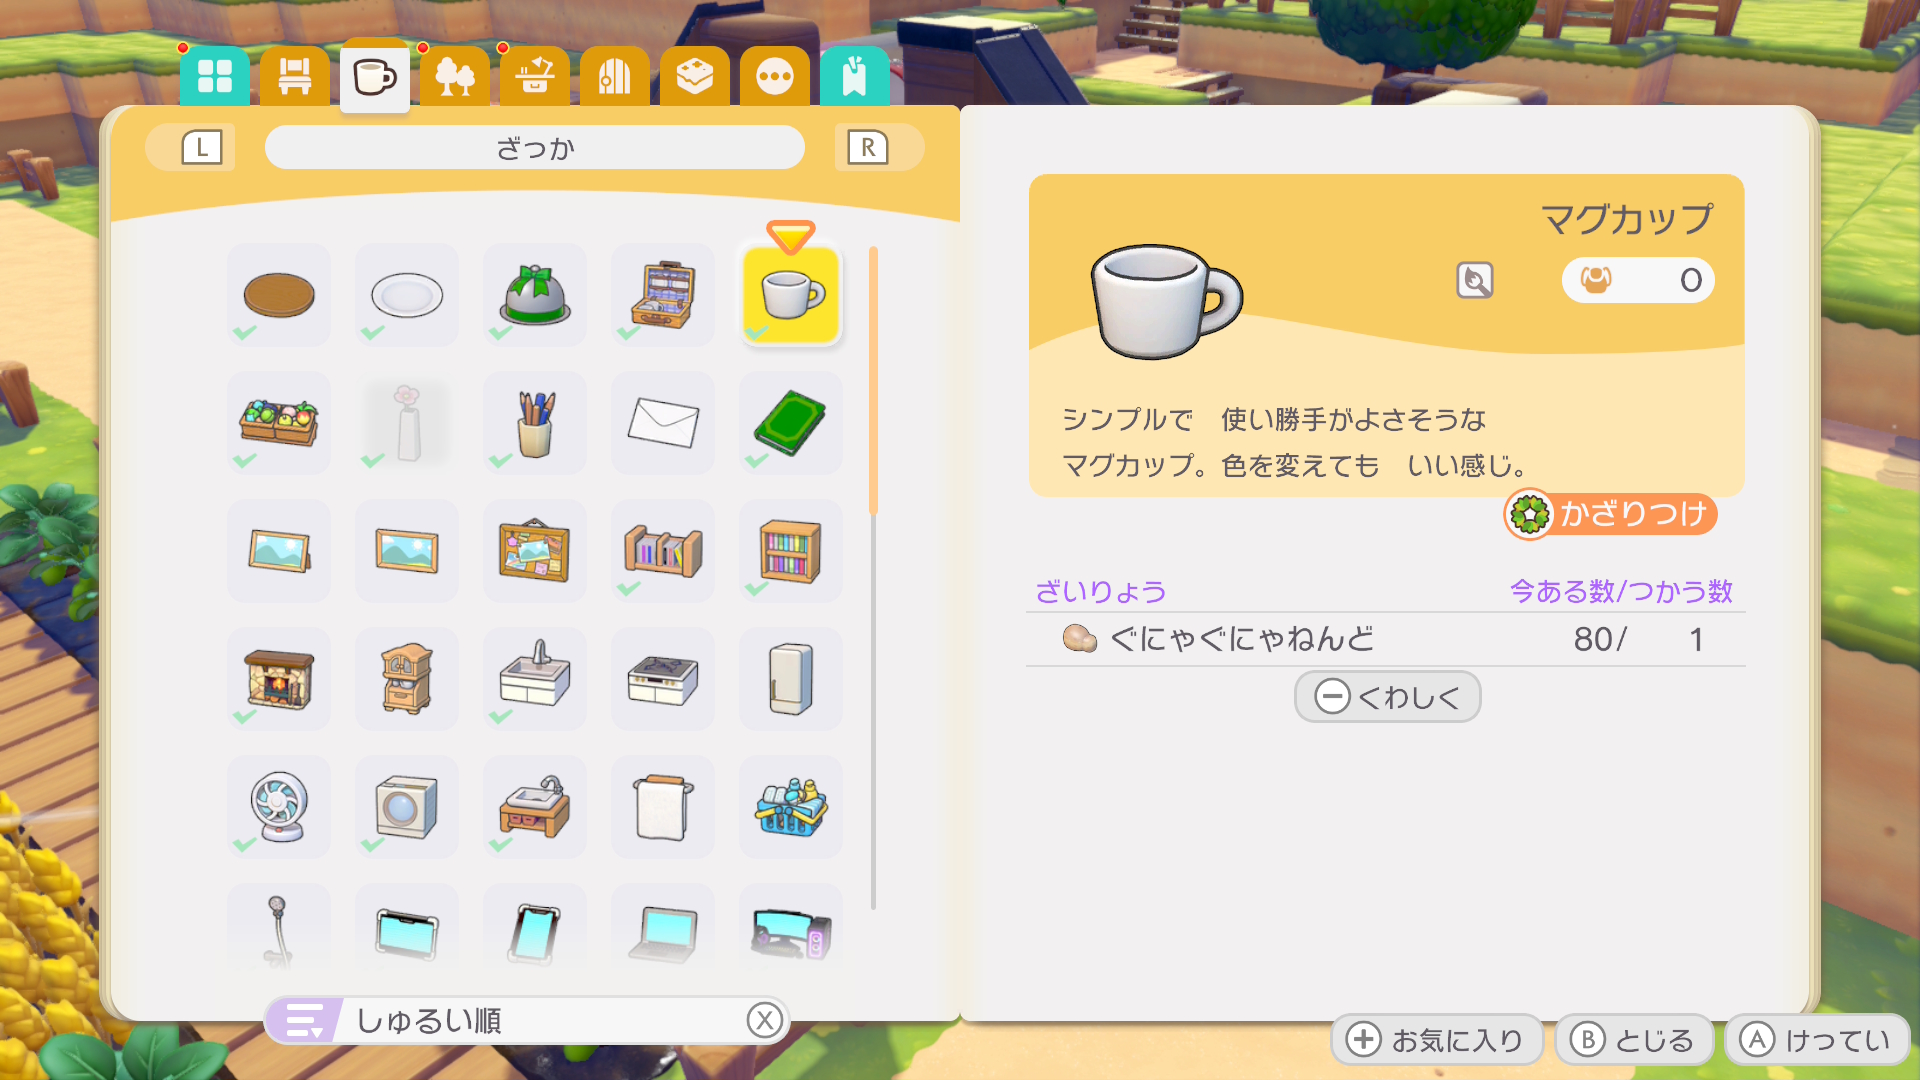This screenshot has width=1920, height=1080.
Task: Open the trees and plants category tab
Action: tap(454, 76)
